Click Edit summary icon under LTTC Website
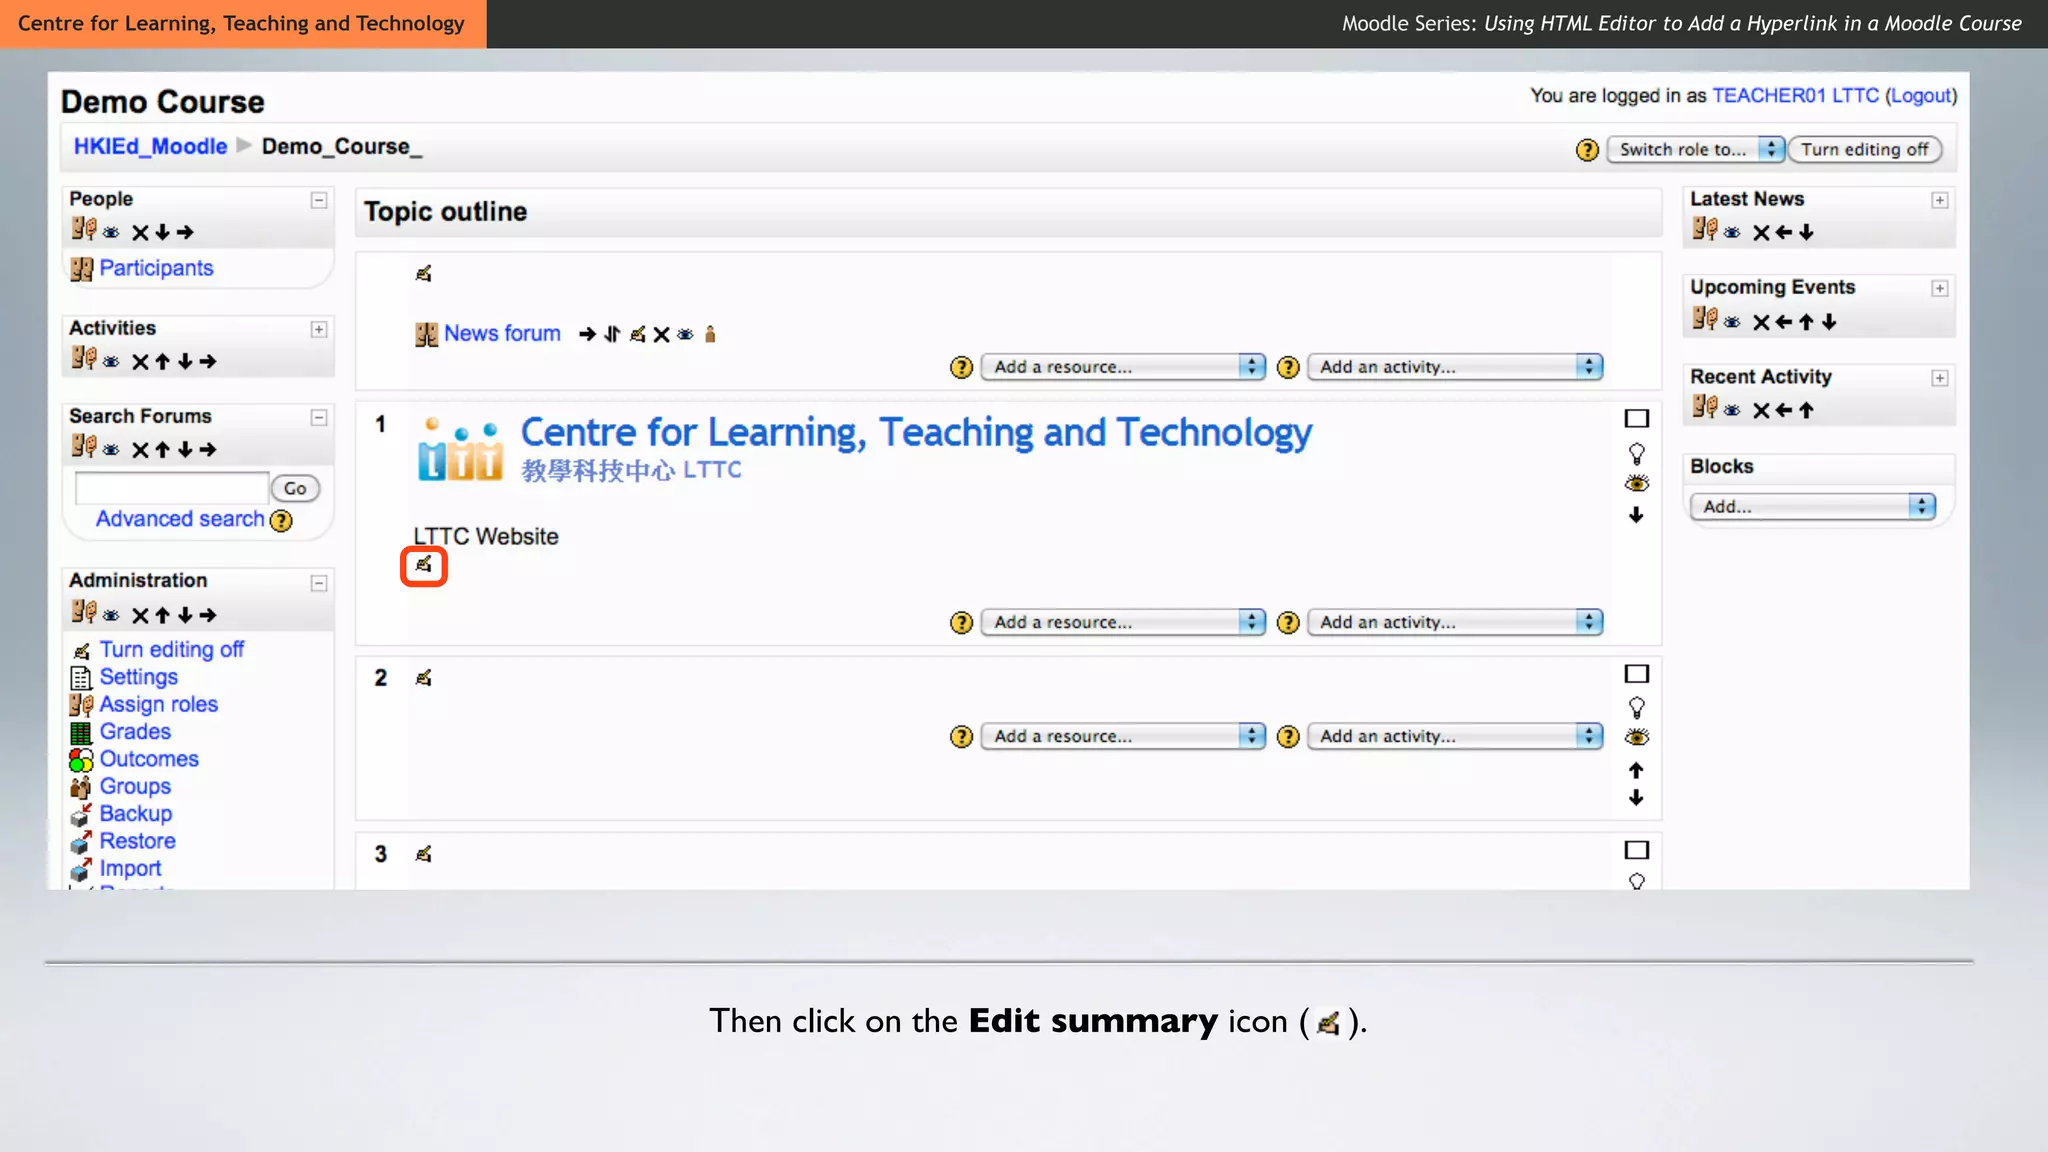2048x1152 pixels. point(423,565)
